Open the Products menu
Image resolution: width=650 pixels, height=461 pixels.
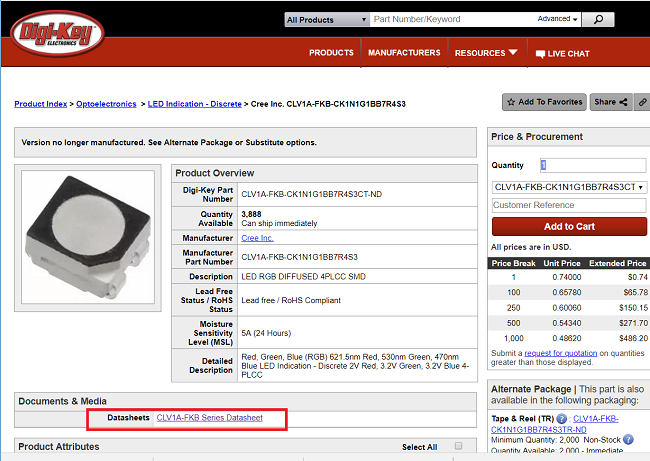(331, 53)
